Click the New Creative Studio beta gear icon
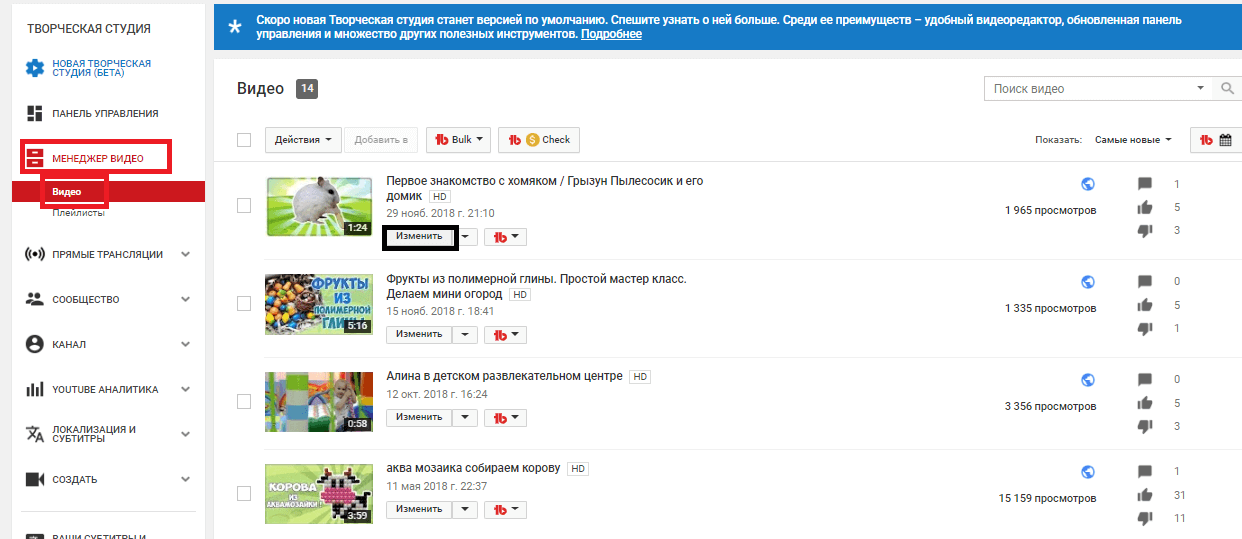The height and width of the screenshot is (539, 1242). (x=35, y=69)
